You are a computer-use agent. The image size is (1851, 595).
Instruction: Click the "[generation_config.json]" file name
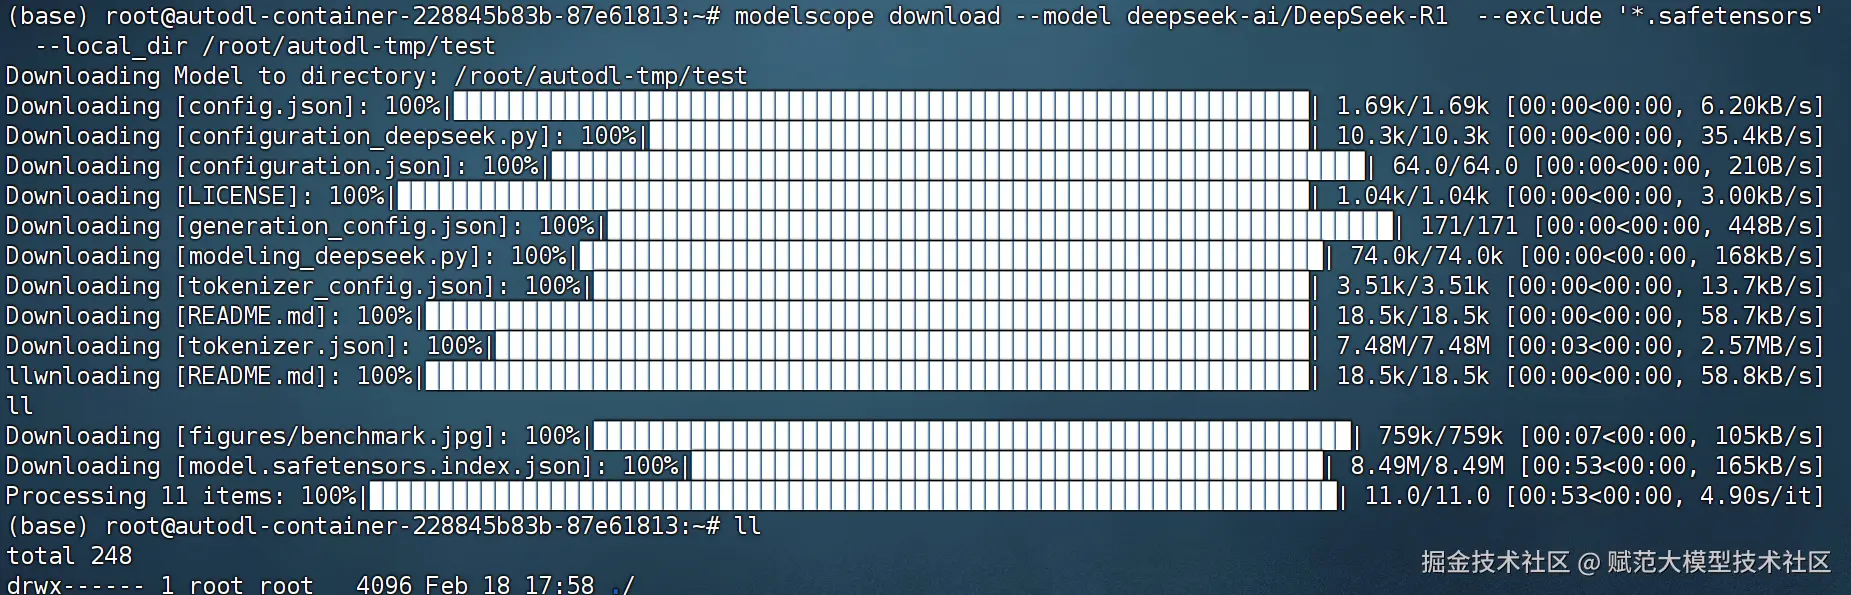(x=342, y=226)
